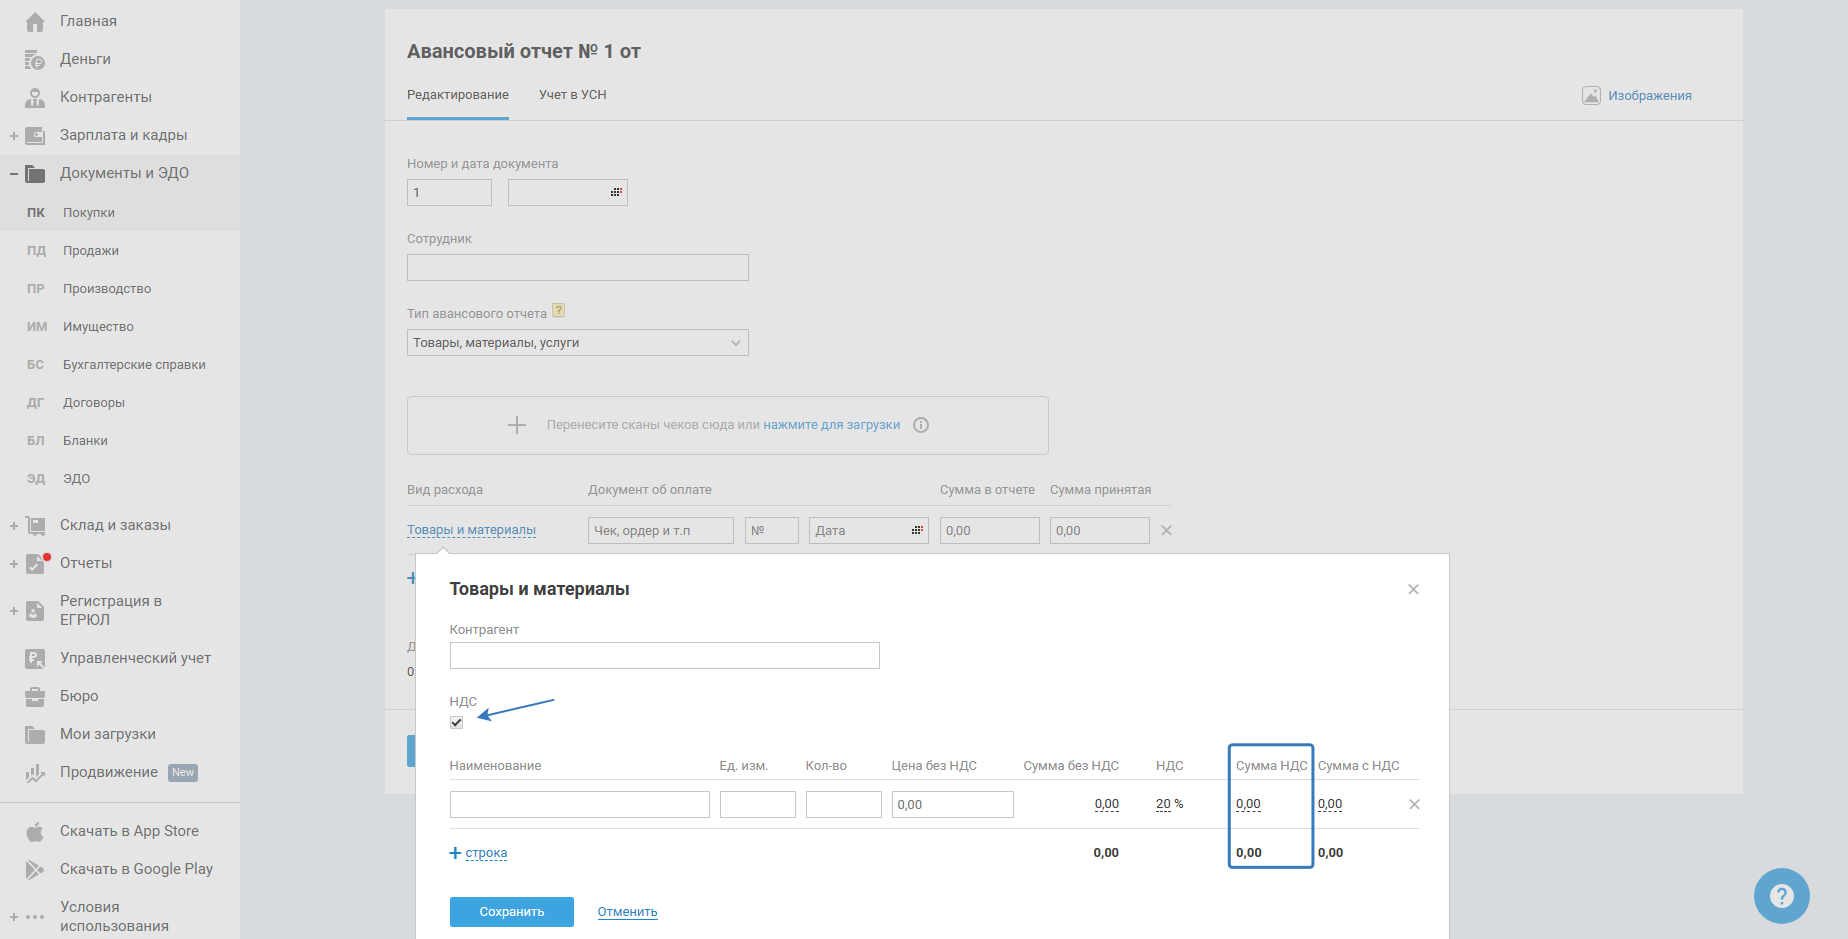Open the Тип авансового отчета dropdown
The height and width of the screenshot is (939, 1848).
[578, 343]
